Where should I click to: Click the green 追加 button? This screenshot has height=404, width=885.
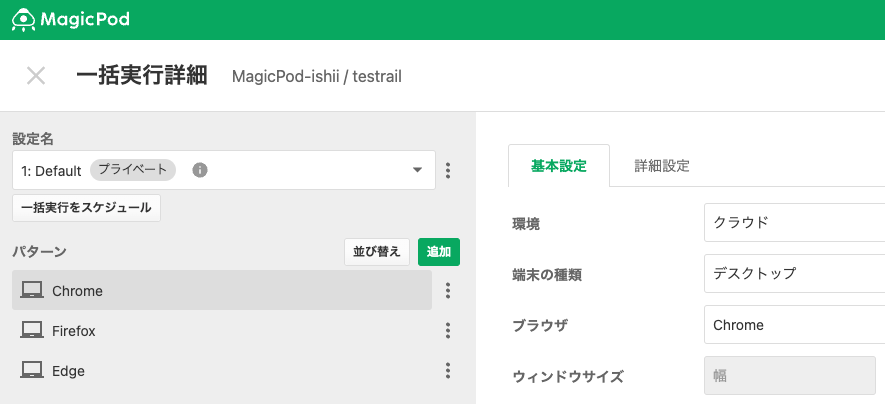click(439, 252)
